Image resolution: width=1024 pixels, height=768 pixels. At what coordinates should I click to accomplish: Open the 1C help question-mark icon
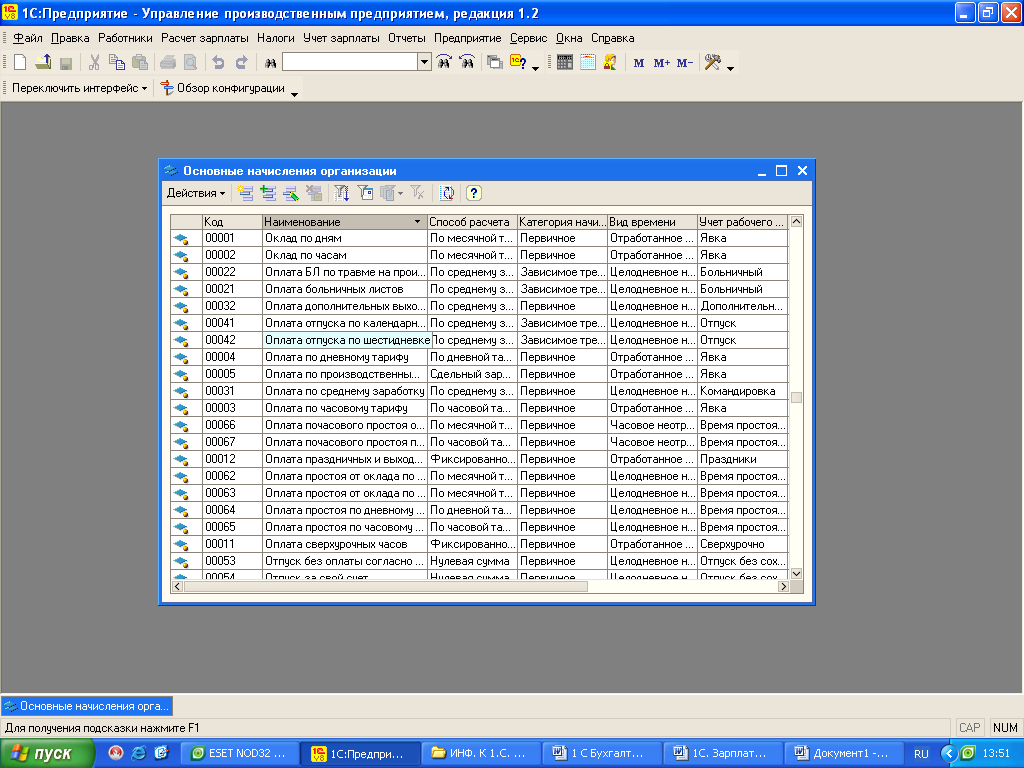[518, 62]
